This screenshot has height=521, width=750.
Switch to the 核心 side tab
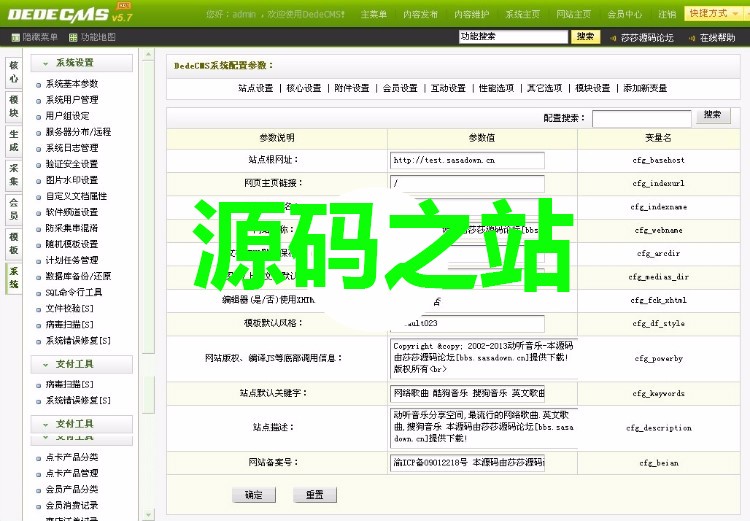[14, 72]
